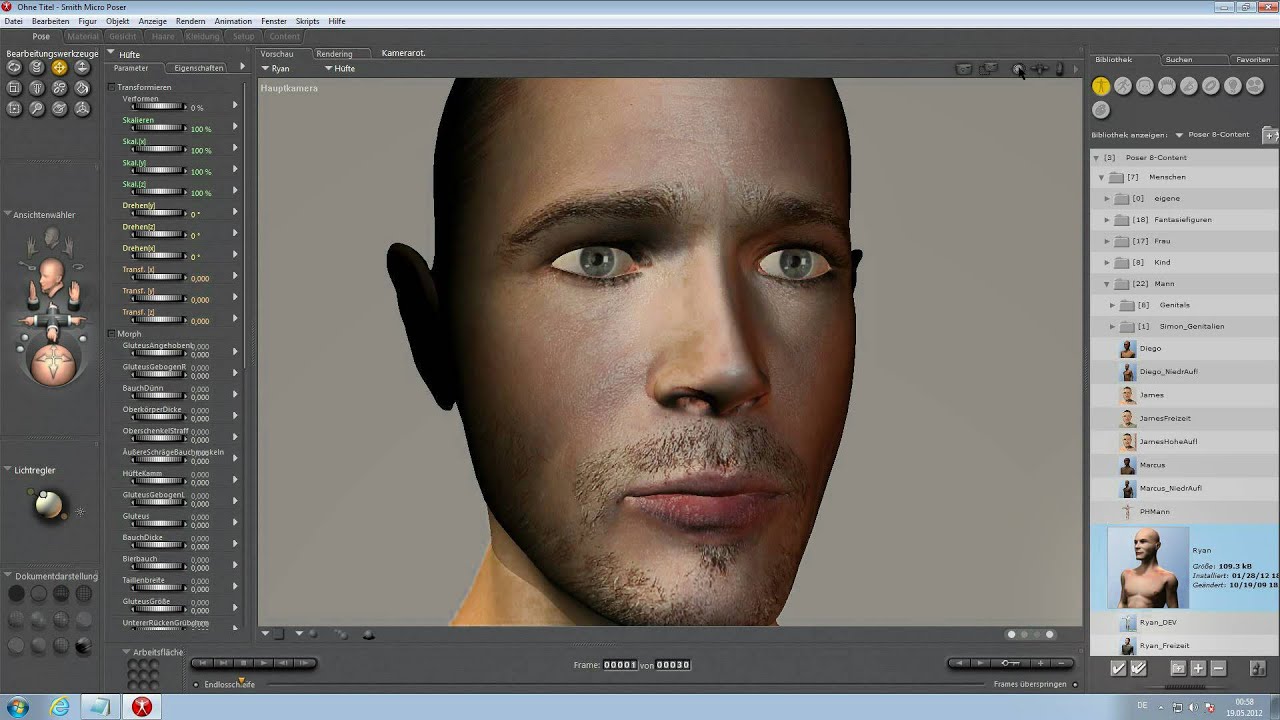Open the Fenster menu

click(x=273, y=21)
